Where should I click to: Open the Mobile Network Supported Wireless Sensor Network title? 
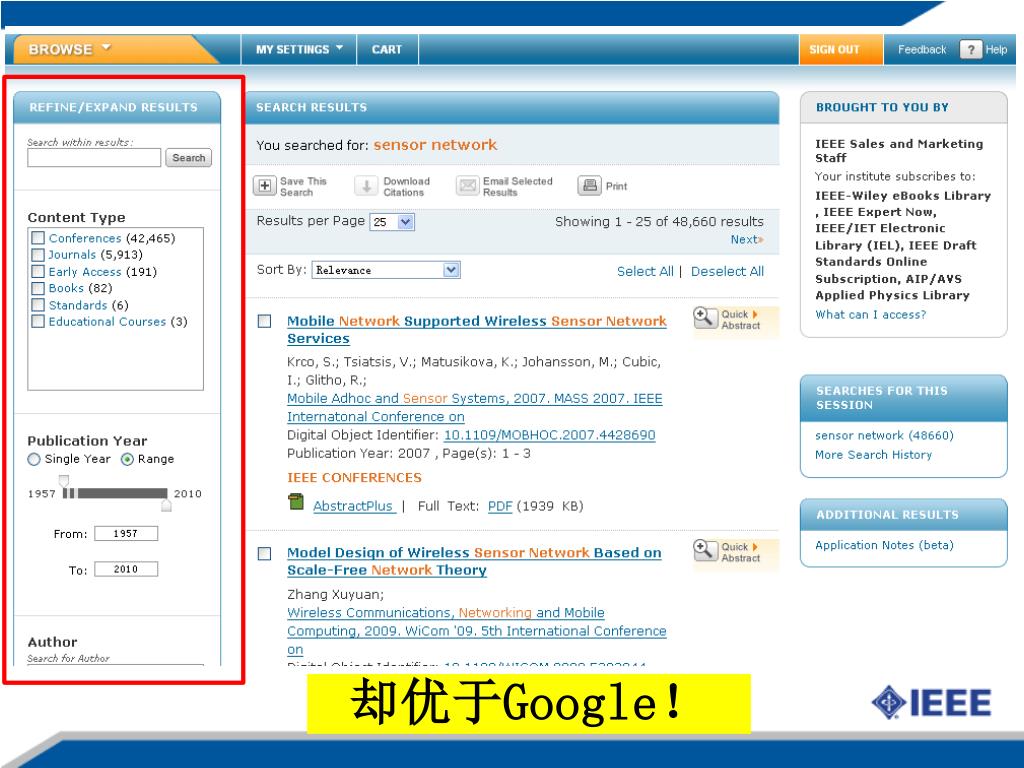(477, 330)
